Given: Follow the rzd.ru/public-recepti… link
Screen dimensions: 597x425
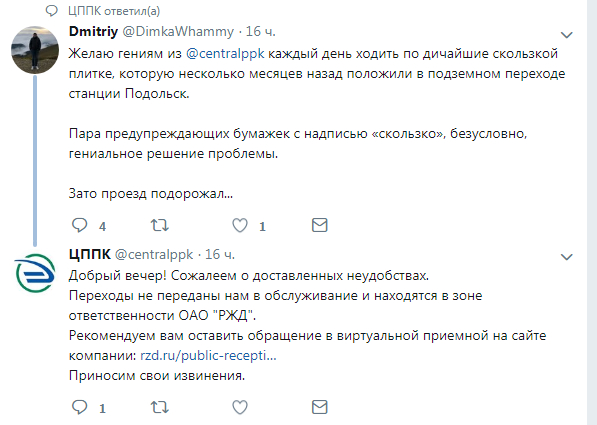Looking at the screenshot, I should pos(208,356).
